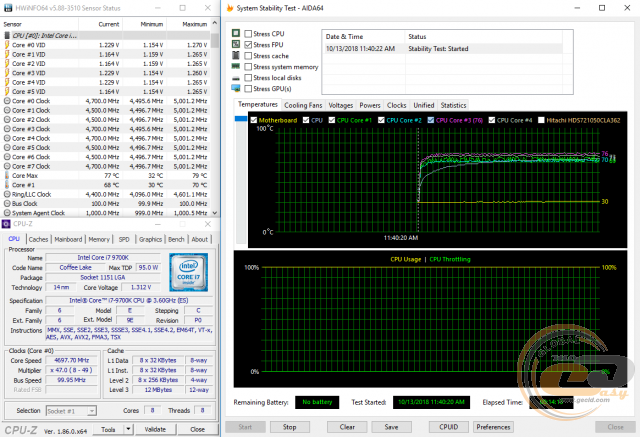The width and height of the screenshot is (640, 437).
Task: Toggle the CPU graph checkbox
Action: point(306,120)
